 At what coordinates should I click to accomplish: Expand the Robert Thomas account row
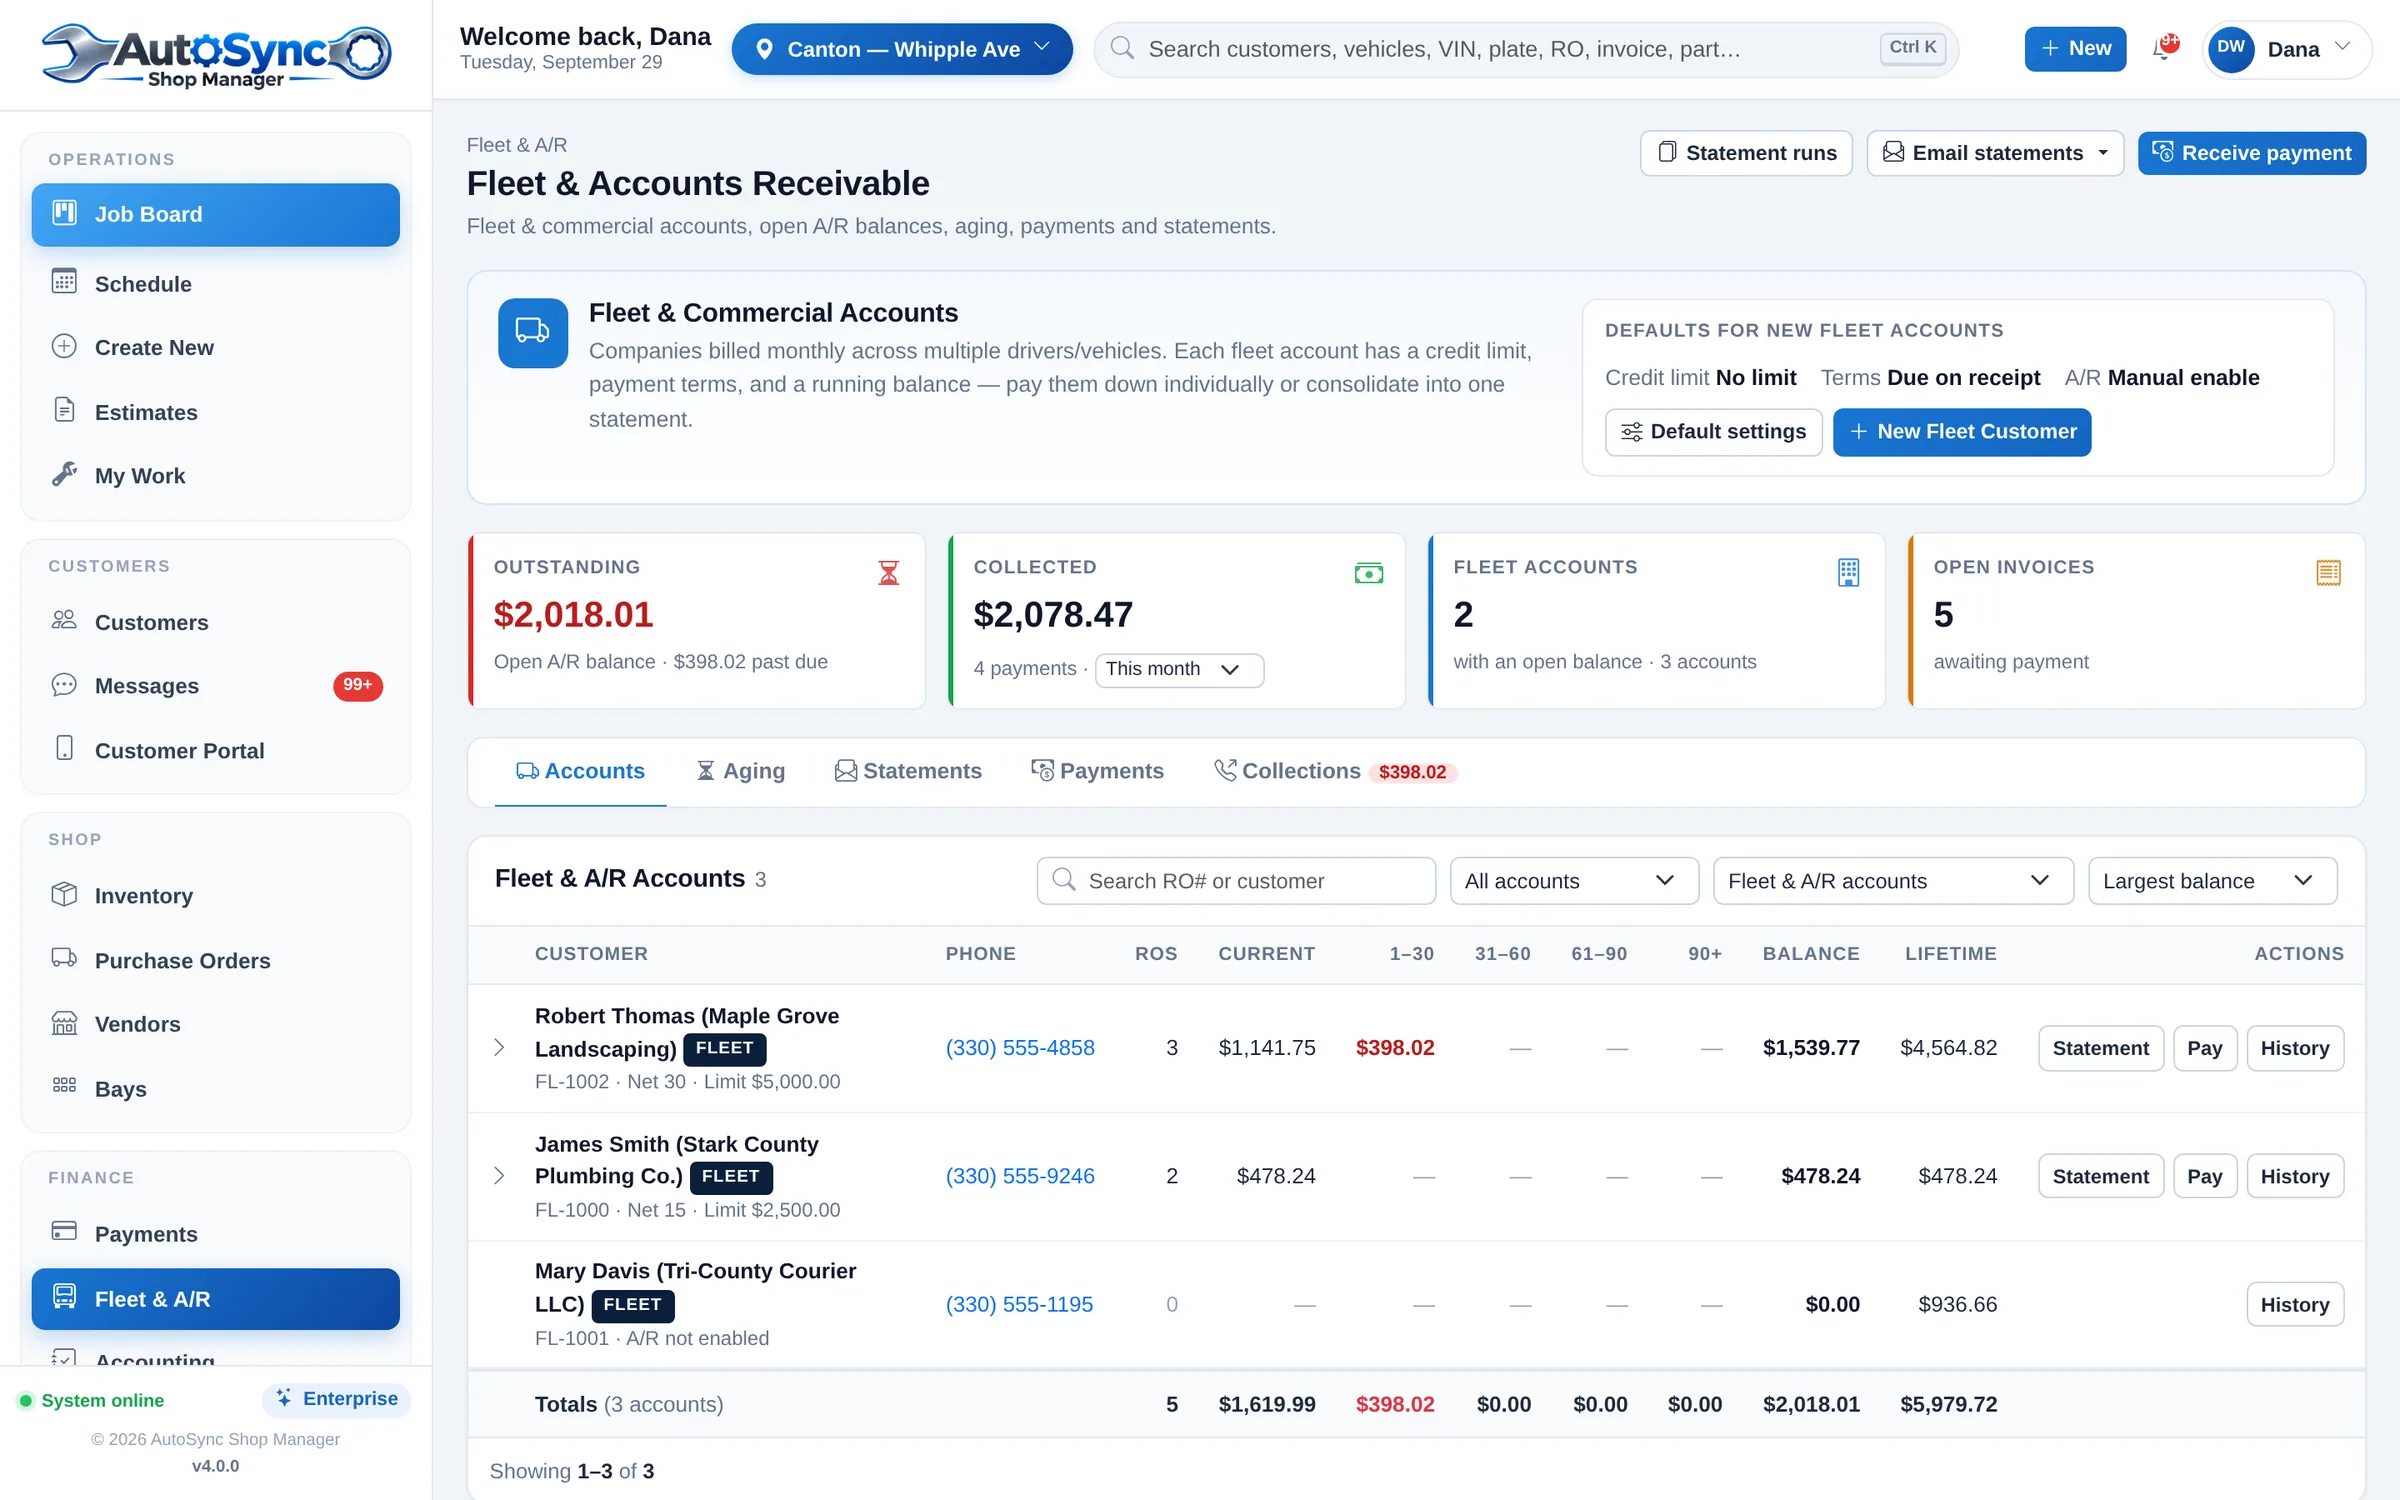point(499,1048)
